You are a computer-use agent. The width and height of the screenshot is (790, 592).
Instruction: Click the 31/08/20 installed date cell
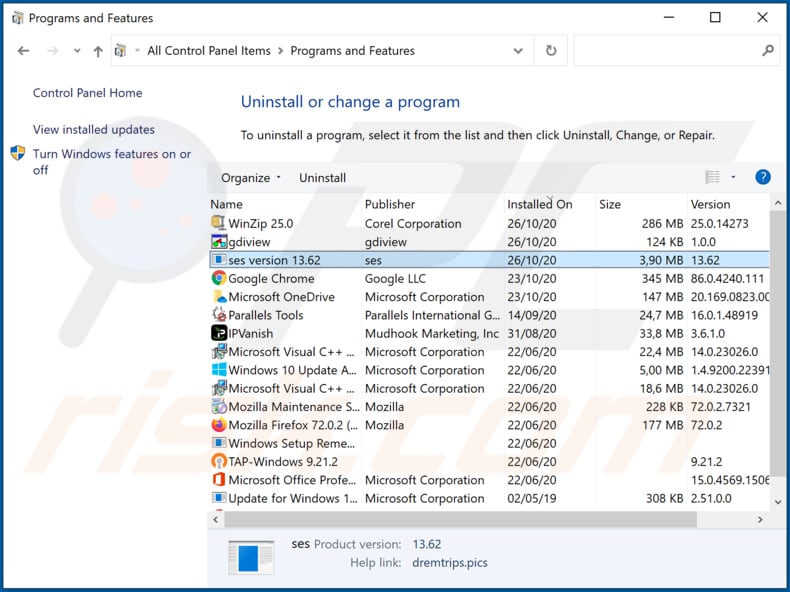[532, 334]
